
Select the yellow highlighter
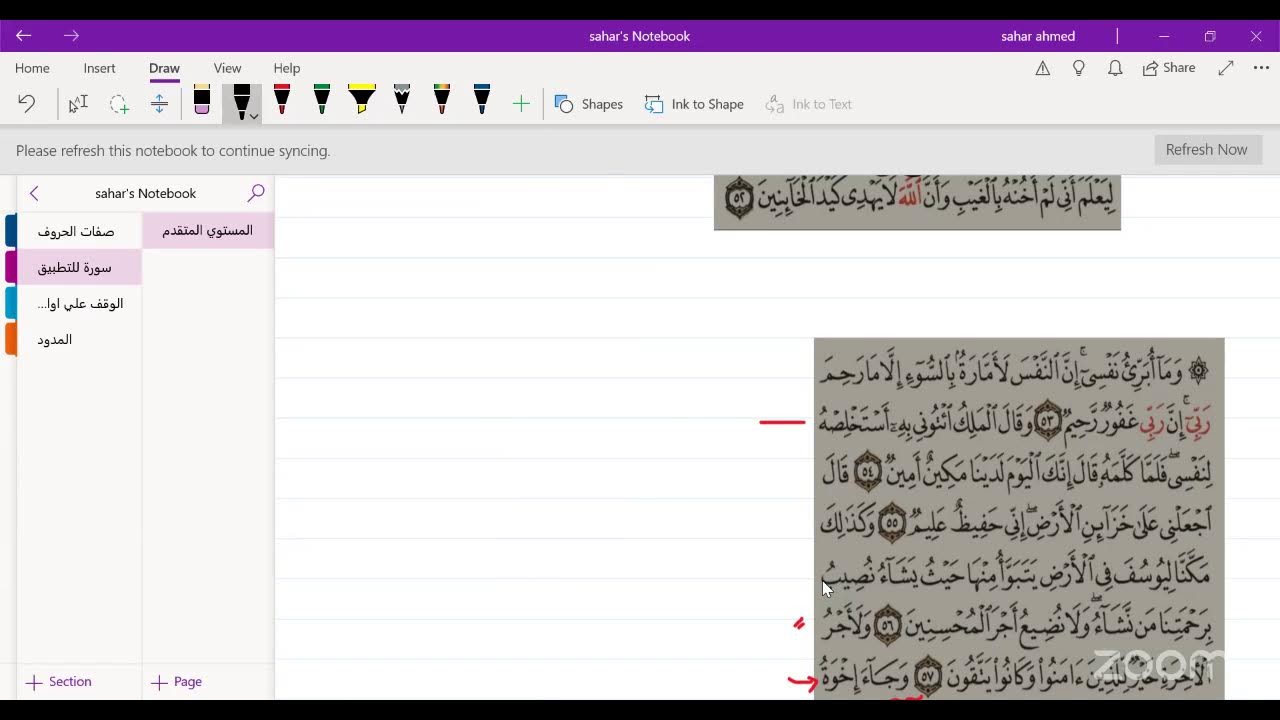tap(362, 100)
